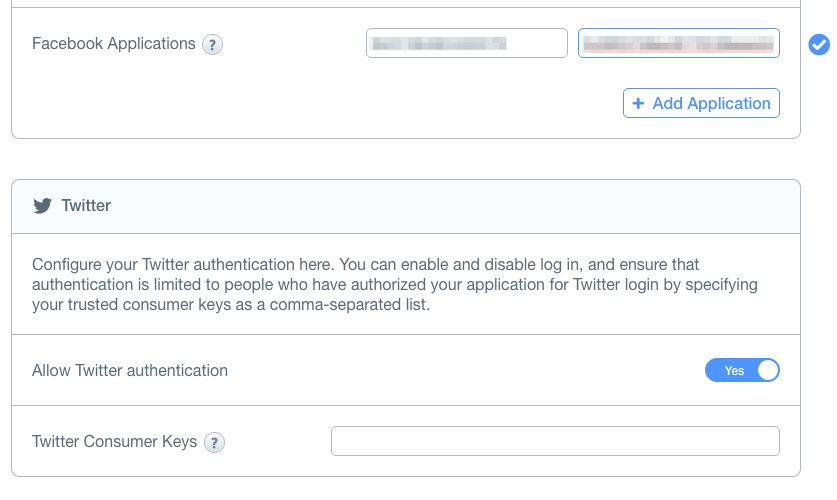Click the 'Facebook Applications' label

(114, 44)
